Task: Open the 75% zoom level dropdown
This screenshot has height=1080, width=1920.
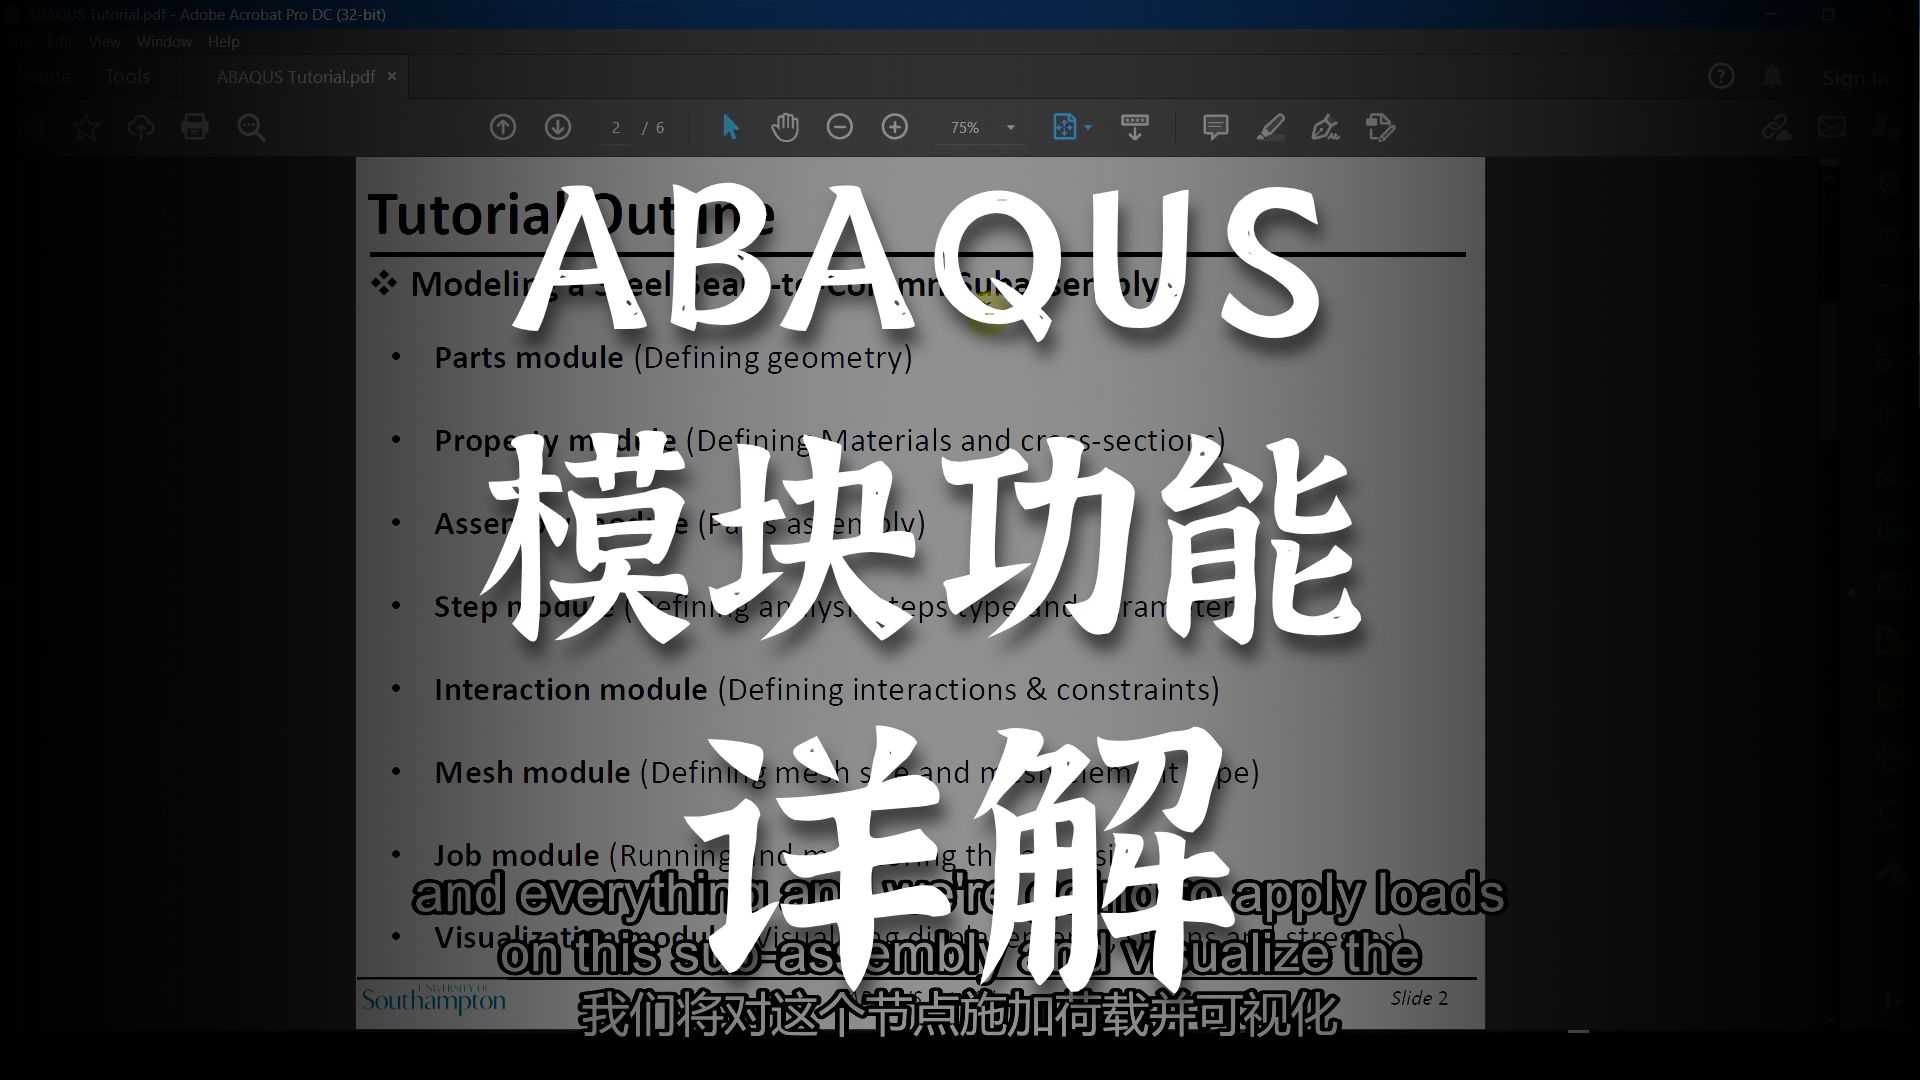Action: pyautogui.click(x=981, y=128)
